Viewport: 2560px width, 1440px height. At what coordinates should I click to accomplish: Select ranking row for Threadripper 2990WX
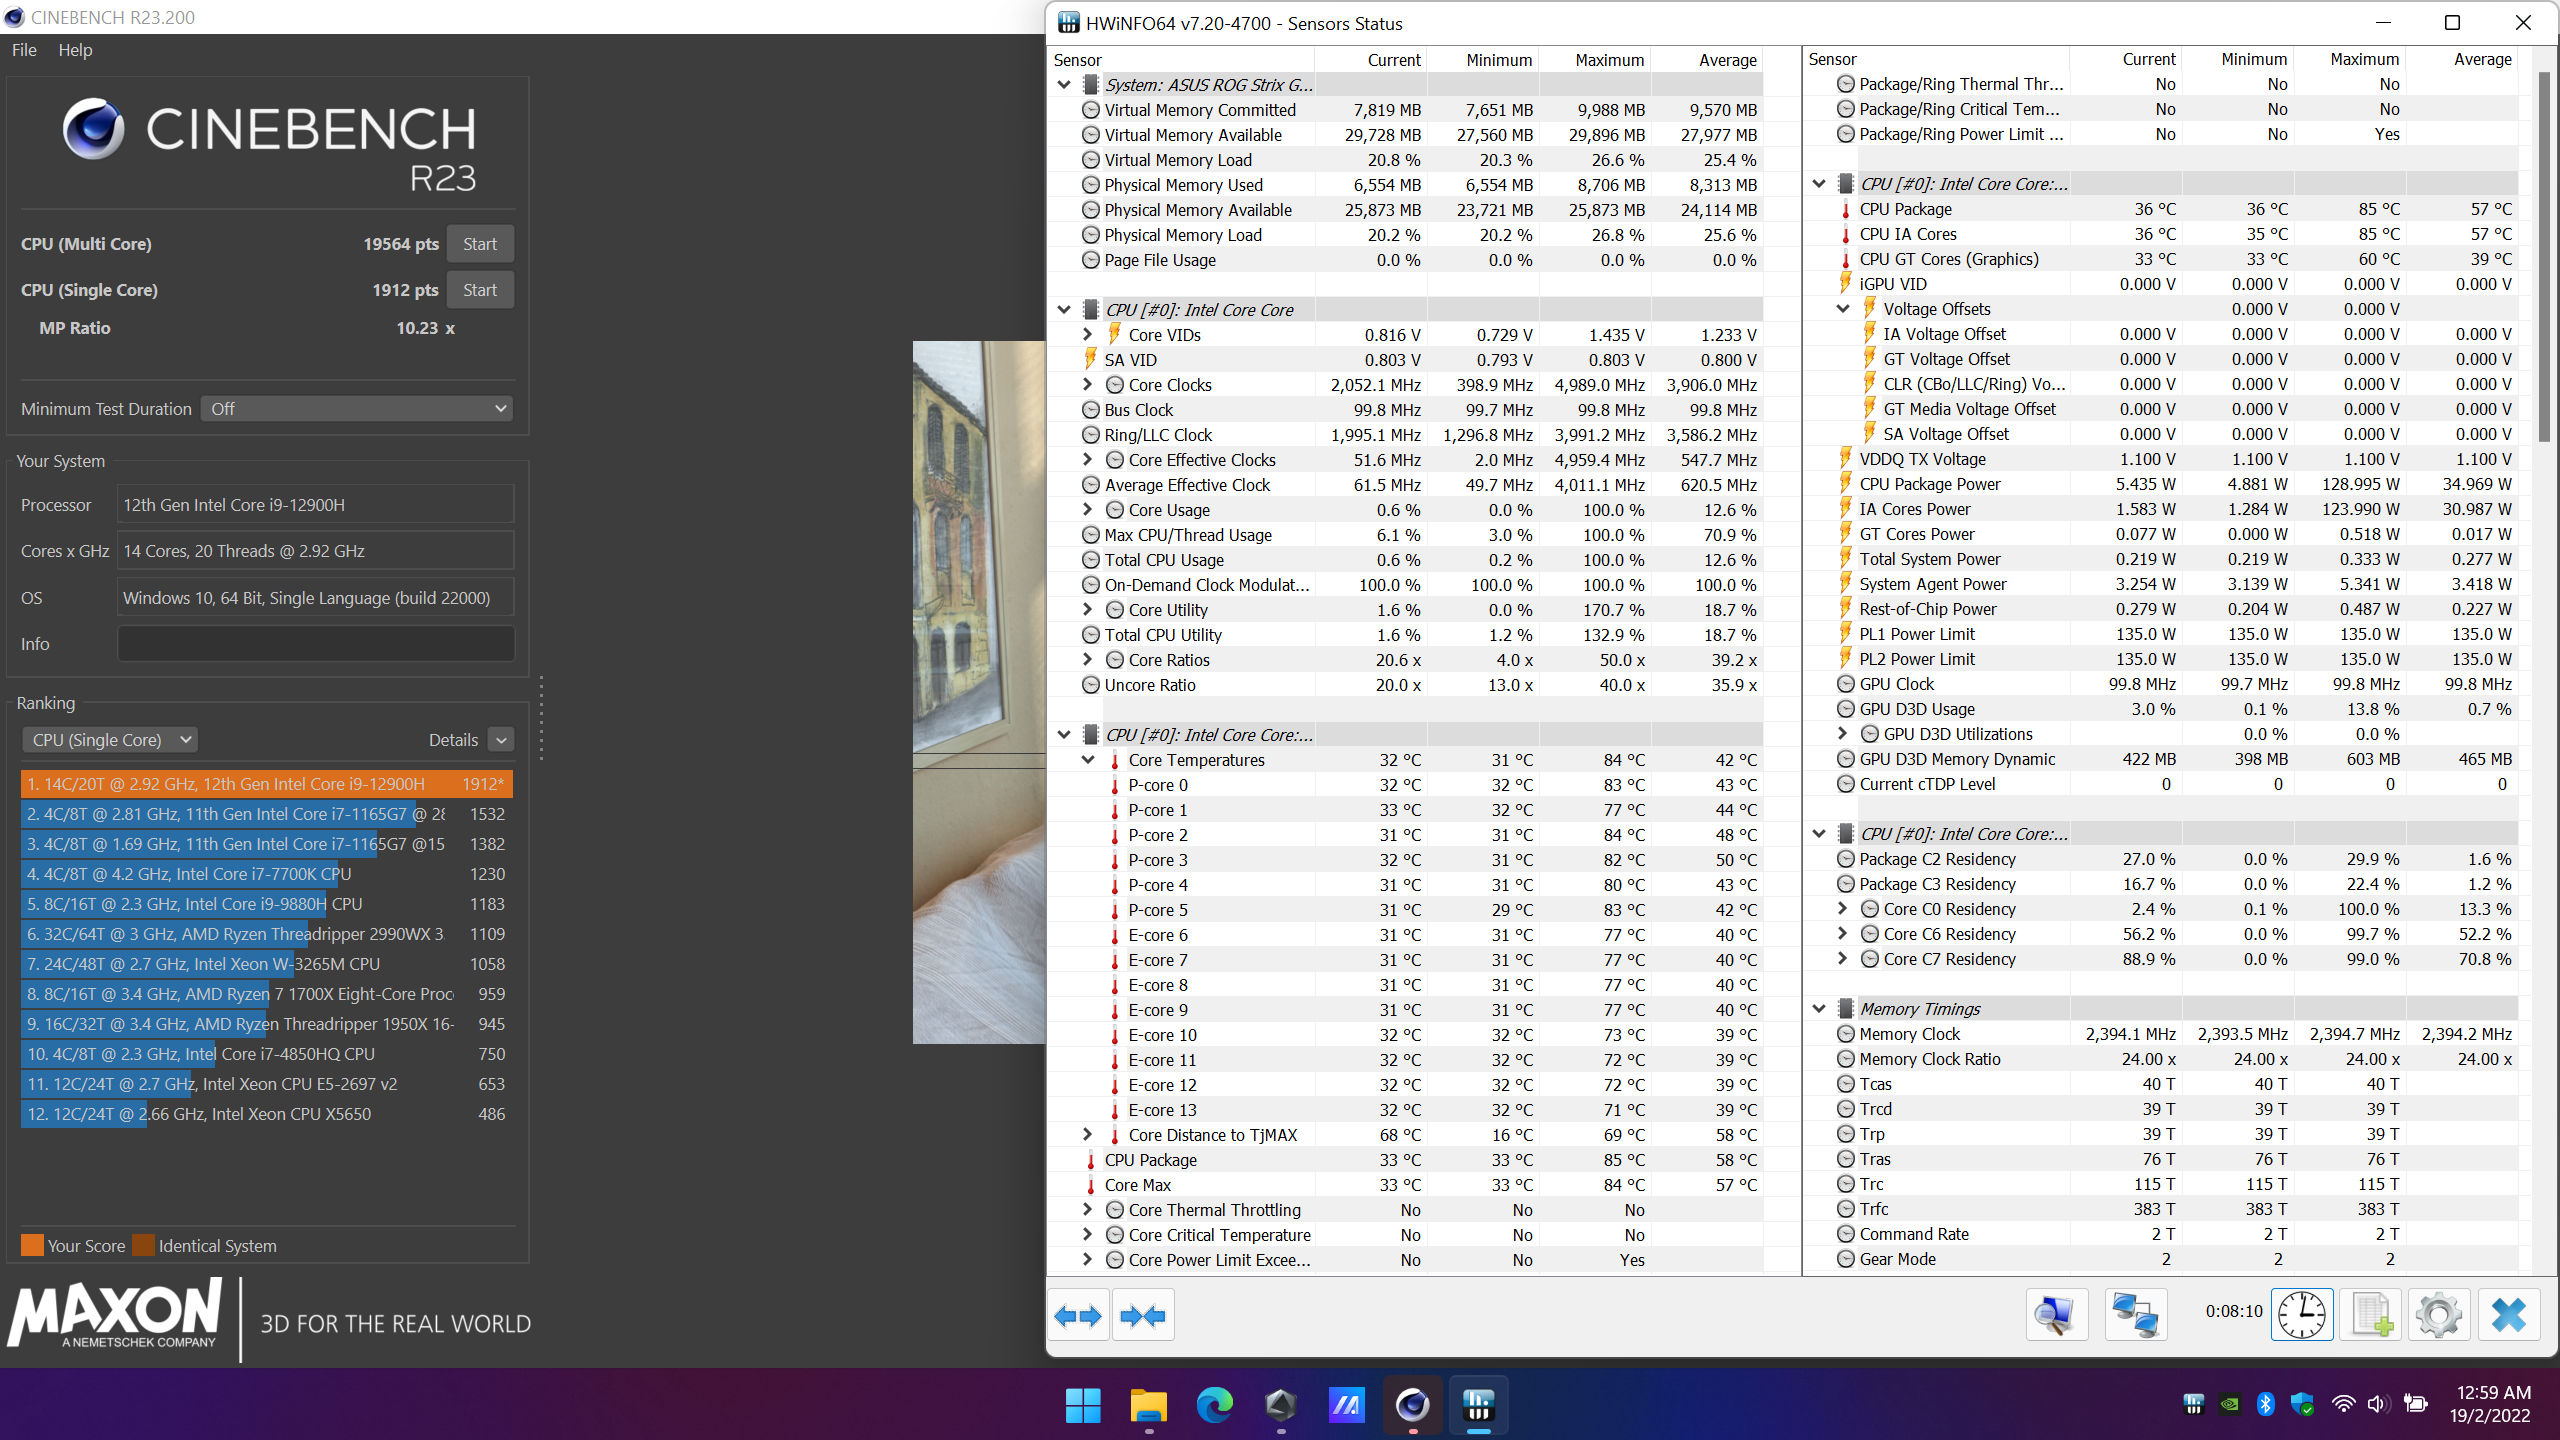pos(267,934)
